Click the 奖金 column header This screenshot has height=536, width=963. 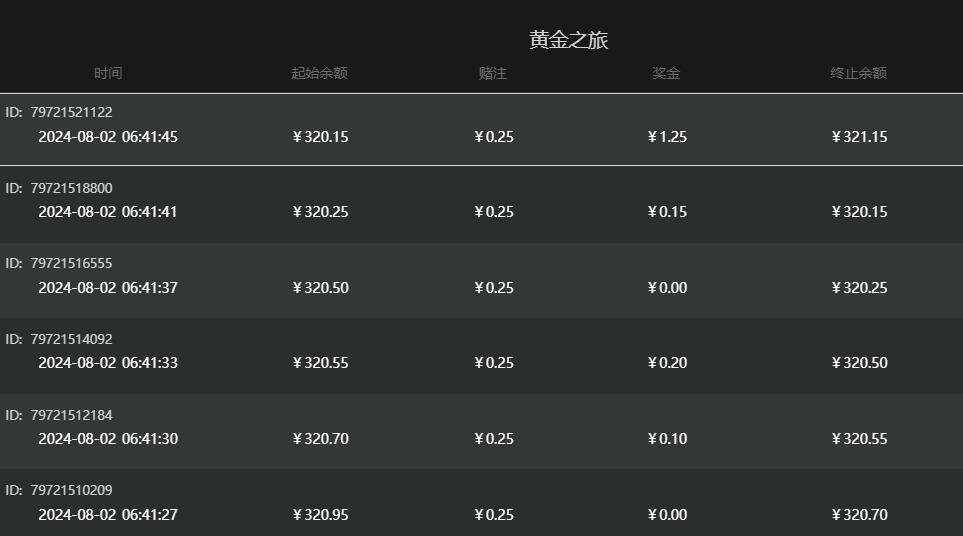tap(666, 73)
